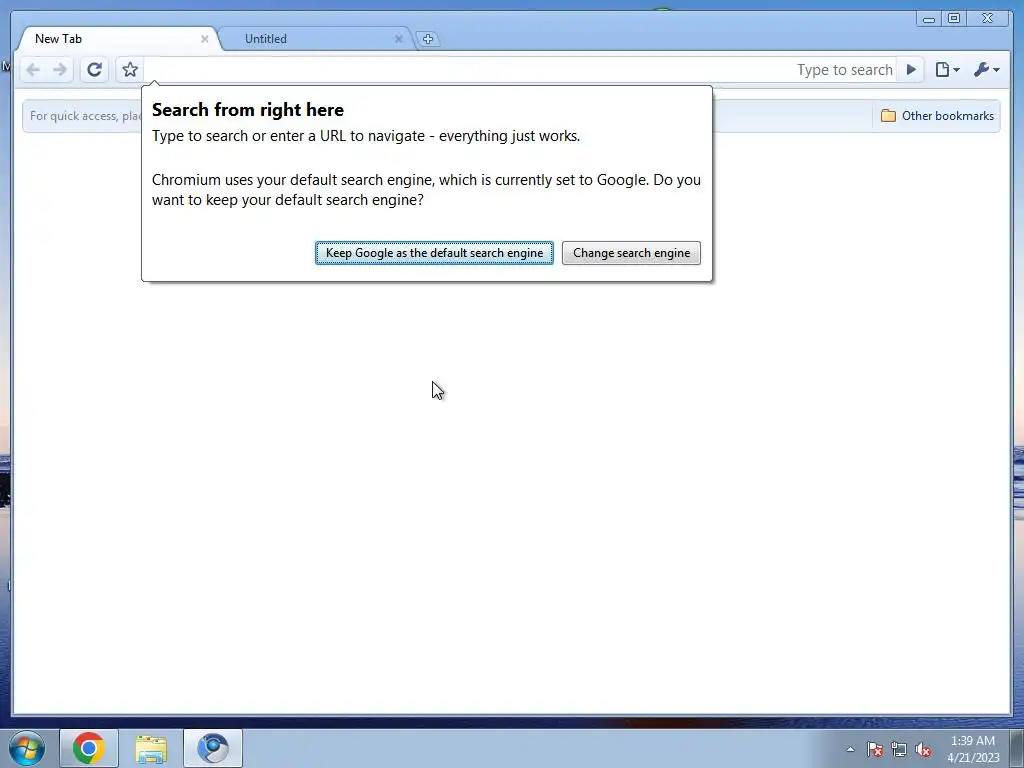Close the Untitled tab
The image size is (1024, 768).
398,39
